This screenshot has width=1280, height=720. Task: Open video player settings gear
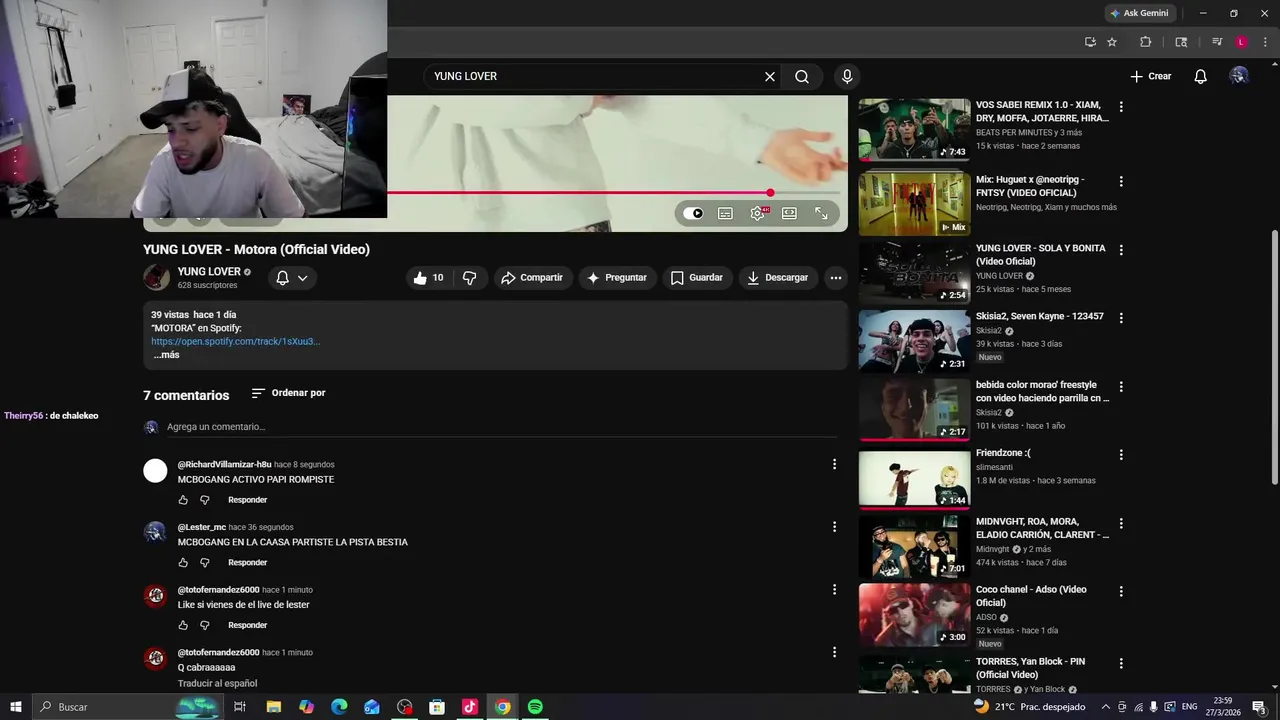click(758, 213)
